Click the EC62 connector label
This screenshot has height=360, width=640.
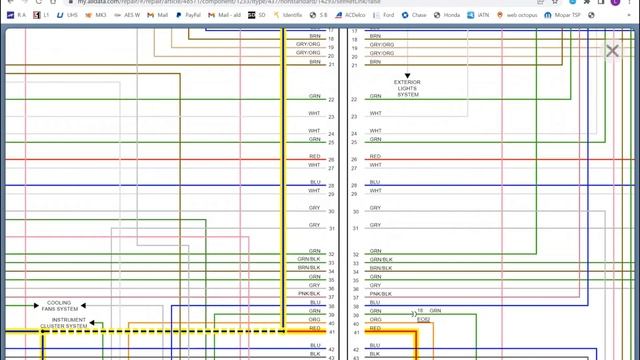423,319
